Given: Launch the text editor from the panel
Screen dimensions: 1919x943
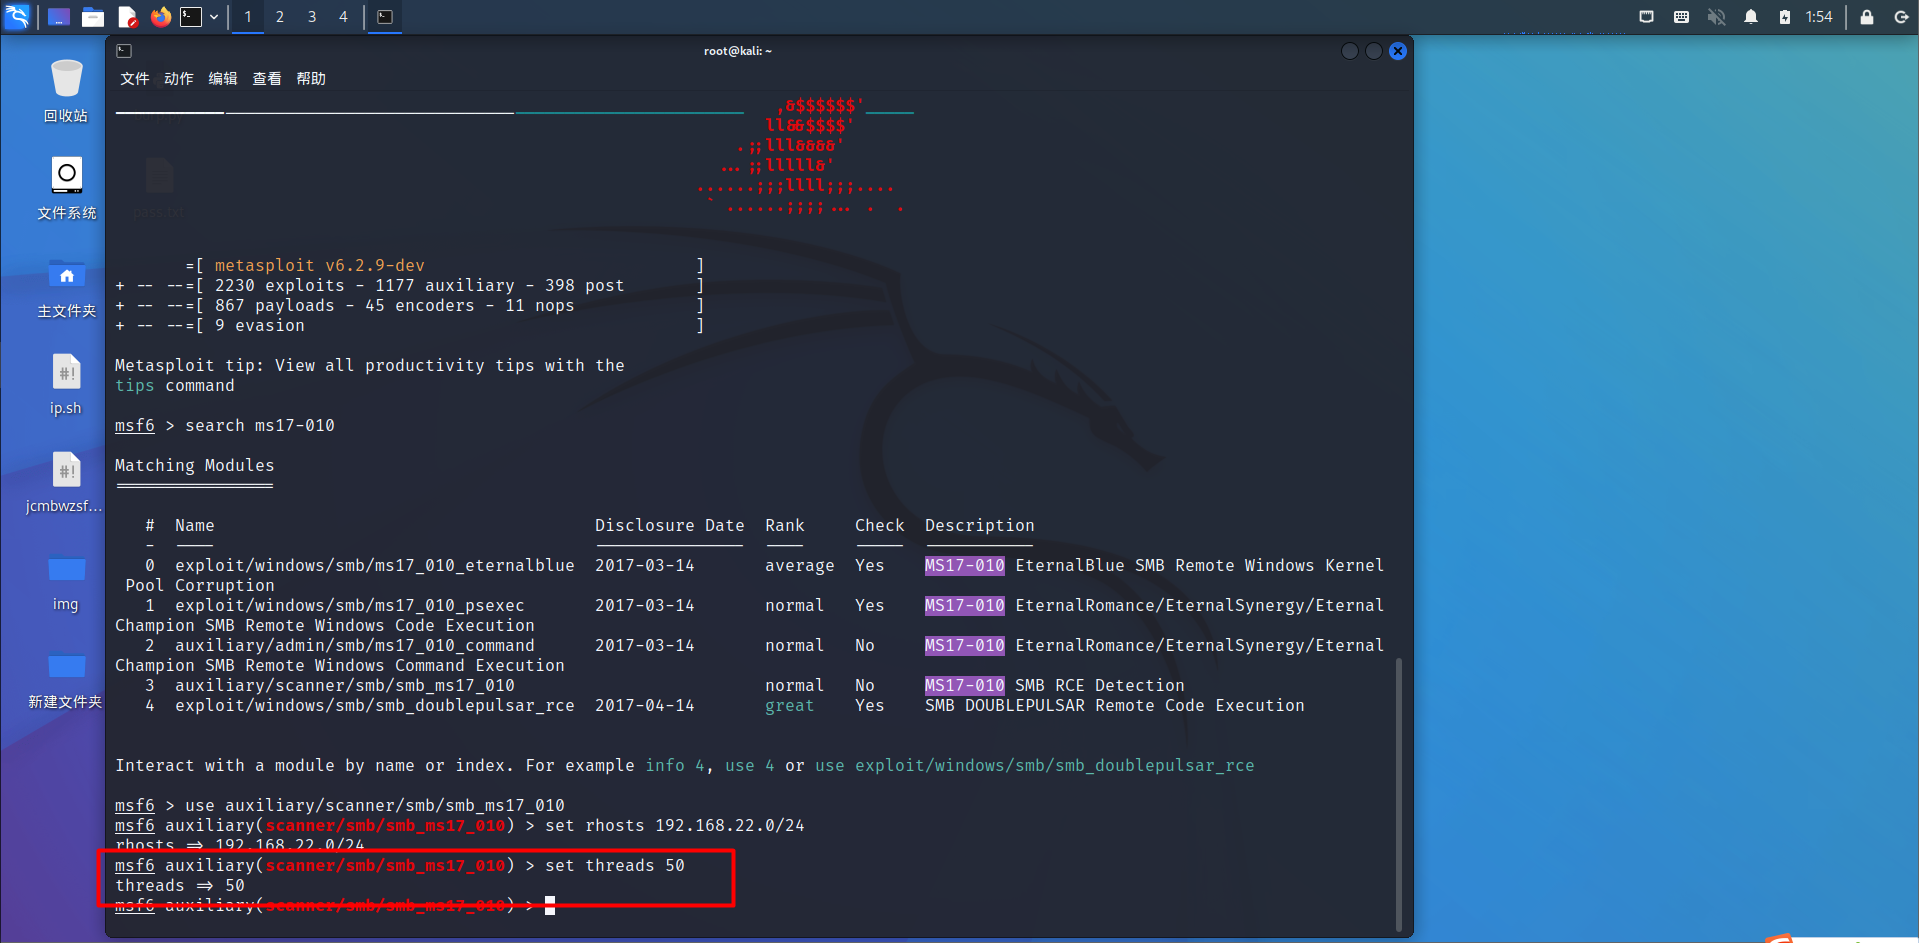Looking at the screenshot, I should pos(127,17).
